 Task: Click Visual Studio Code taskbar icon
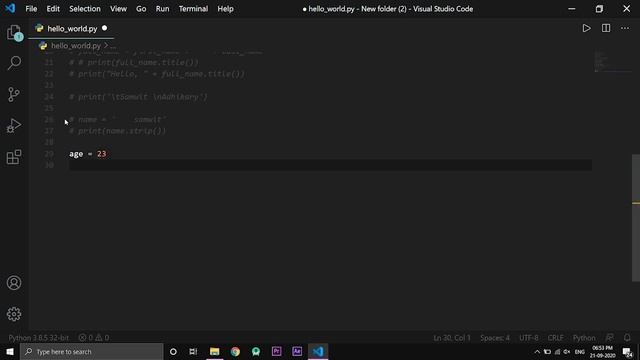(x=318, y=351)
